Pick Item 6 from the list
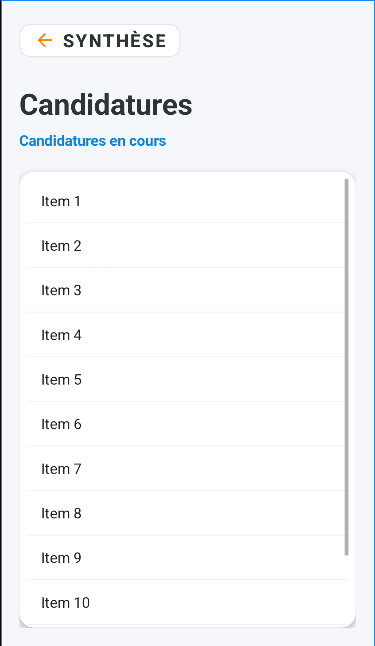This screenshot has height=646, width=375. coord(188,424)
